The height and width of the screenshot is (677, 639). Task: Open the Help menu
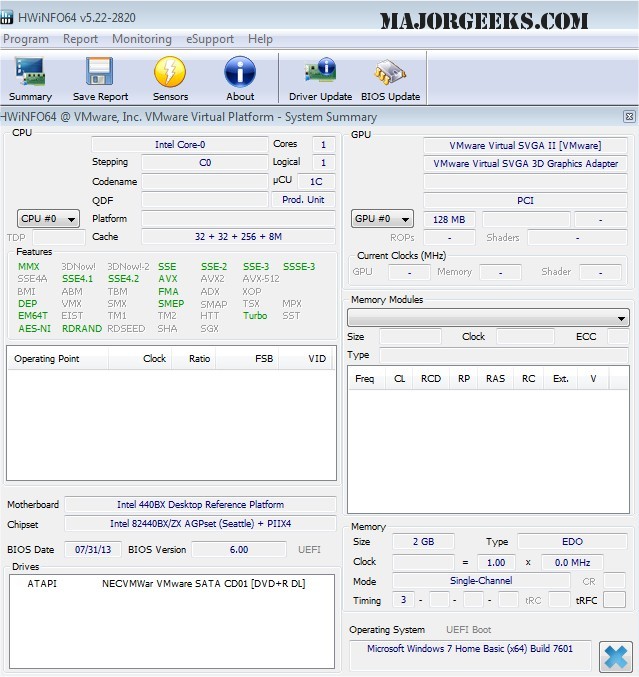point(260,39)
